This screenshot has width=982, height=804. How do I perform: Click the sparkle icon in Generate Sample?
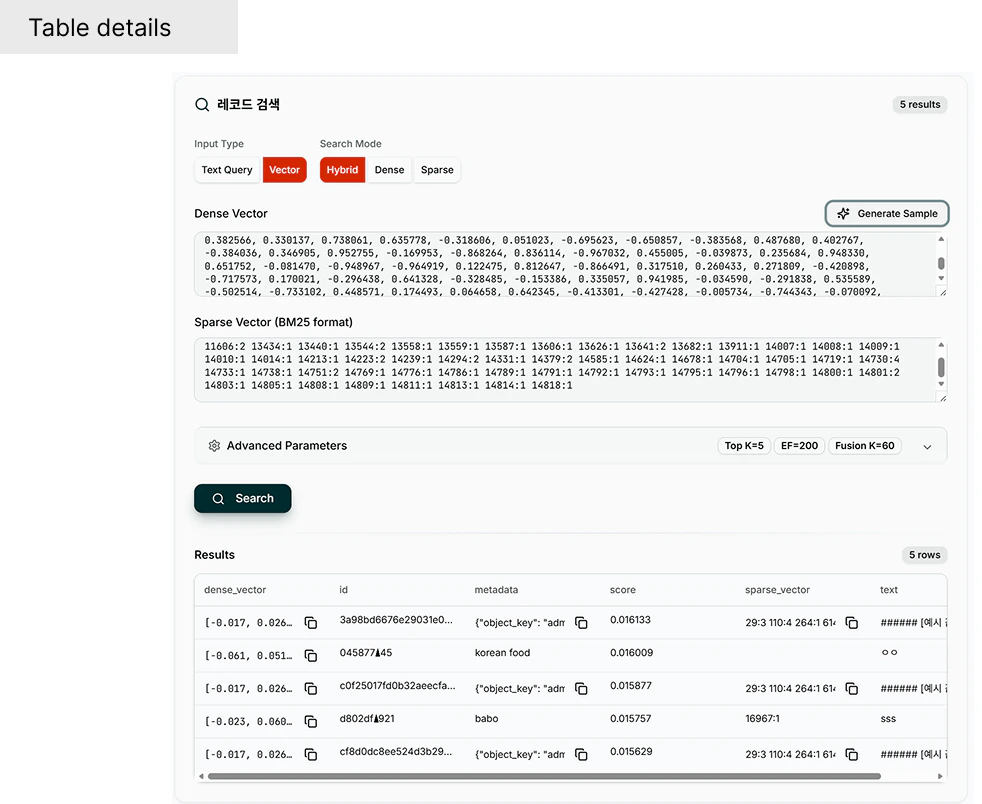click(844, 214)
